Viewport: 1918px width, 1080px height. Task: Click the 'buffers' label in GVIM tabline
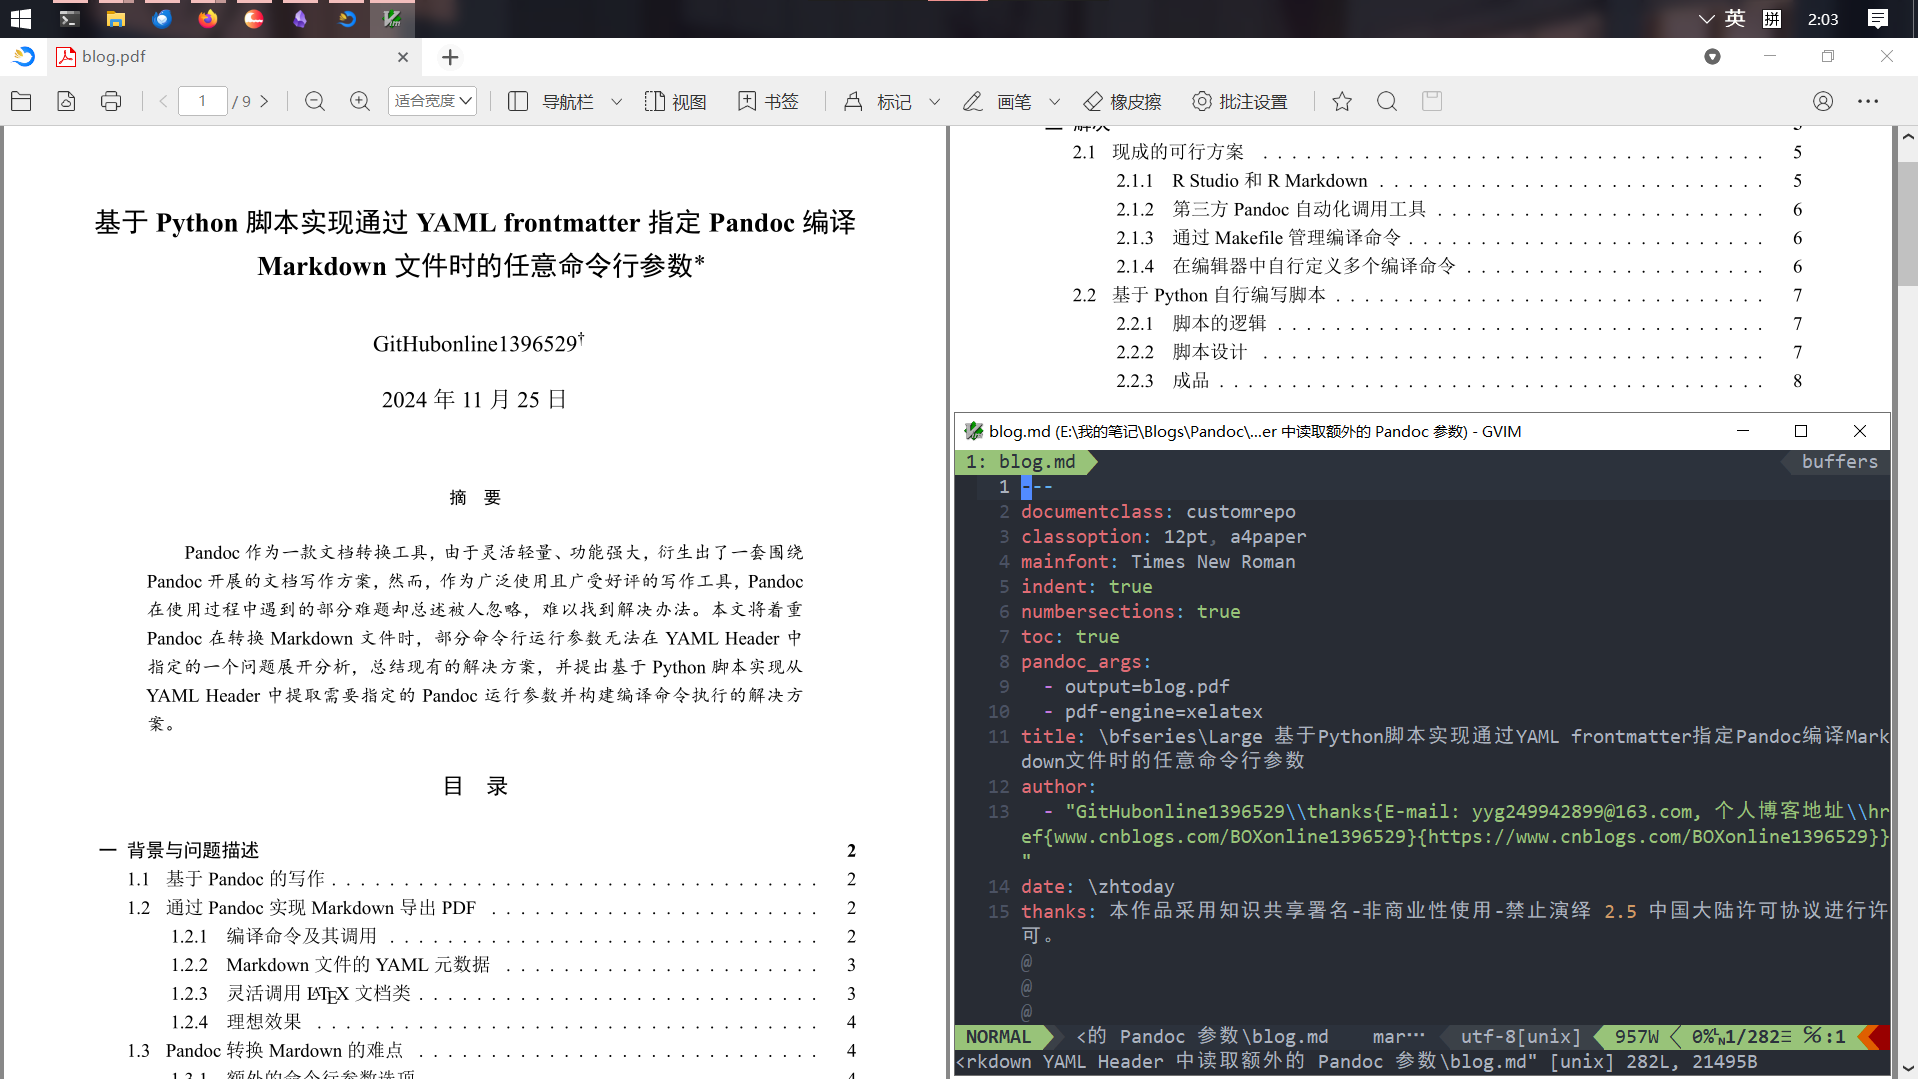1839,462
